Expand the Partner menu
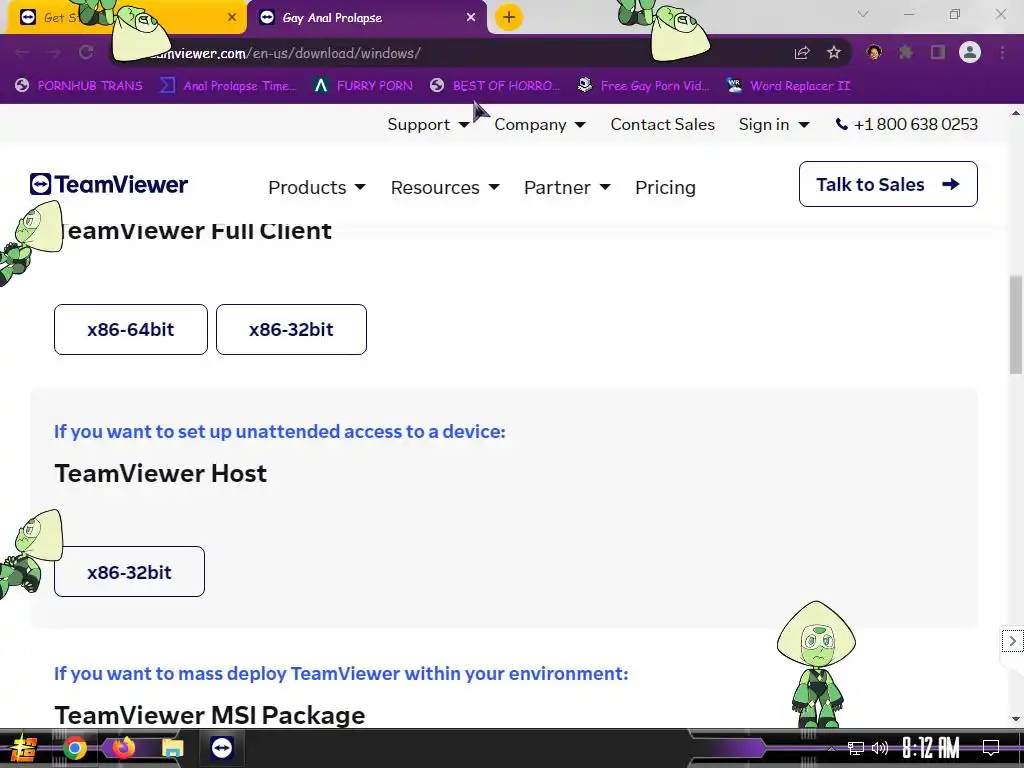Image resolution: width=1024 pixels, height=768 pixels. click(x=567, y=187)
